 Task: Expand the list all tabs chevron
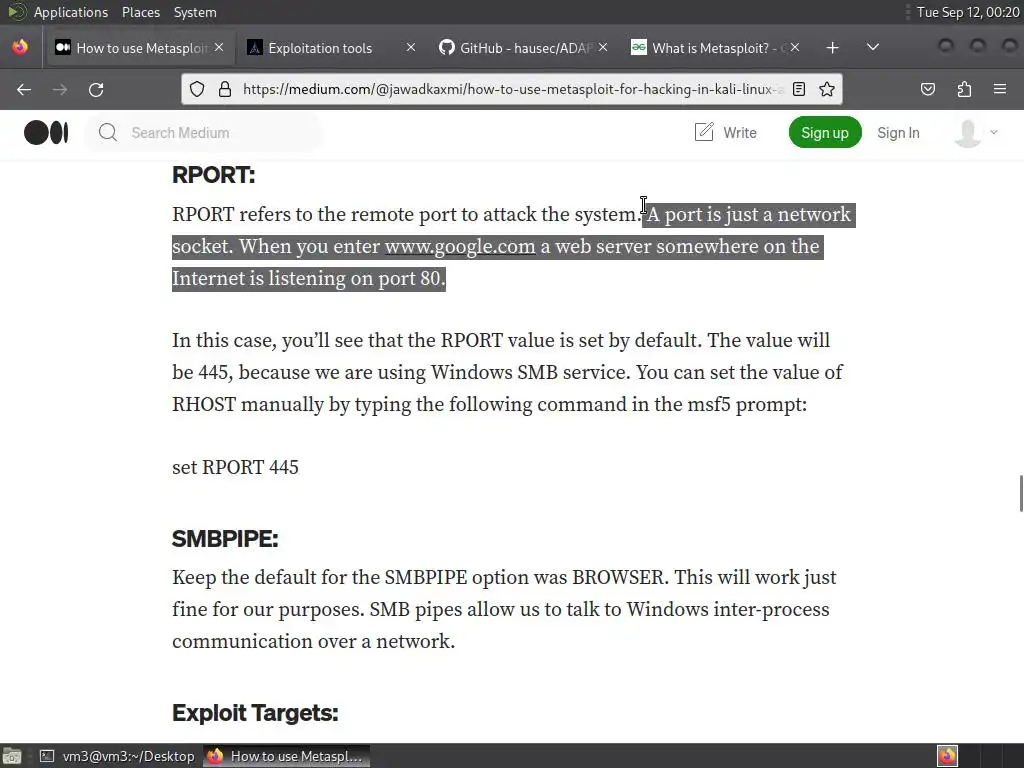872,47
